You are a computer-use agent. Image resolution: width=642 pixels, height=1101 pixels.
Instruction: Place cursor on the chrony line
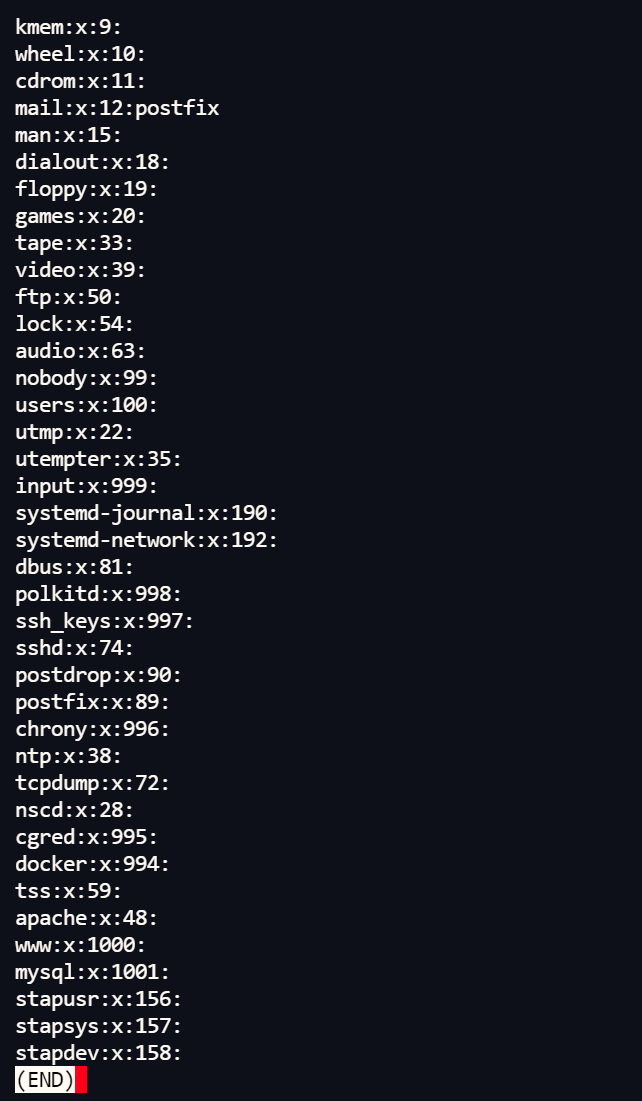tap(93, 729)
